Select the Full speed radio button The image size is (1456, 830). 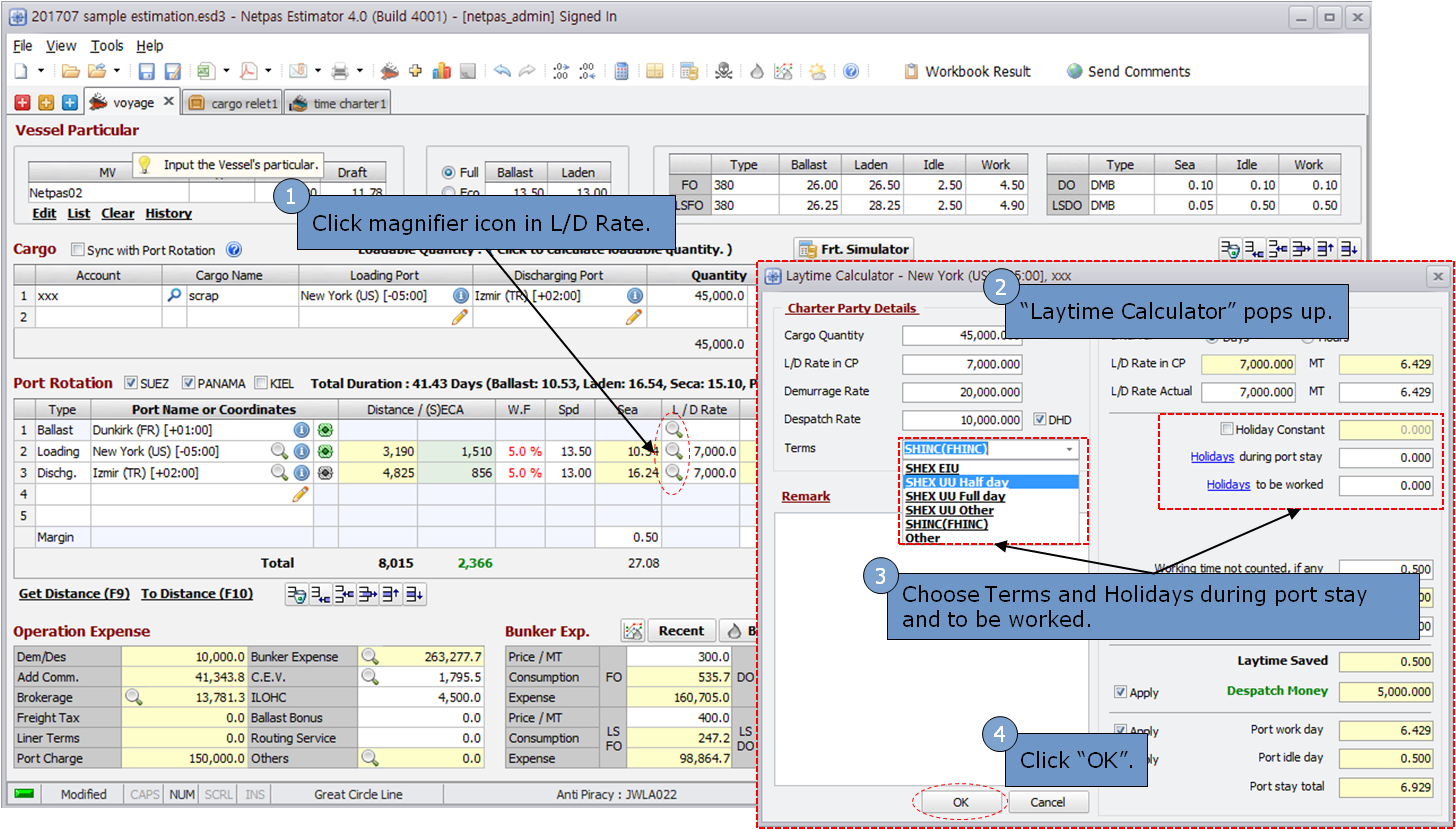447,172
